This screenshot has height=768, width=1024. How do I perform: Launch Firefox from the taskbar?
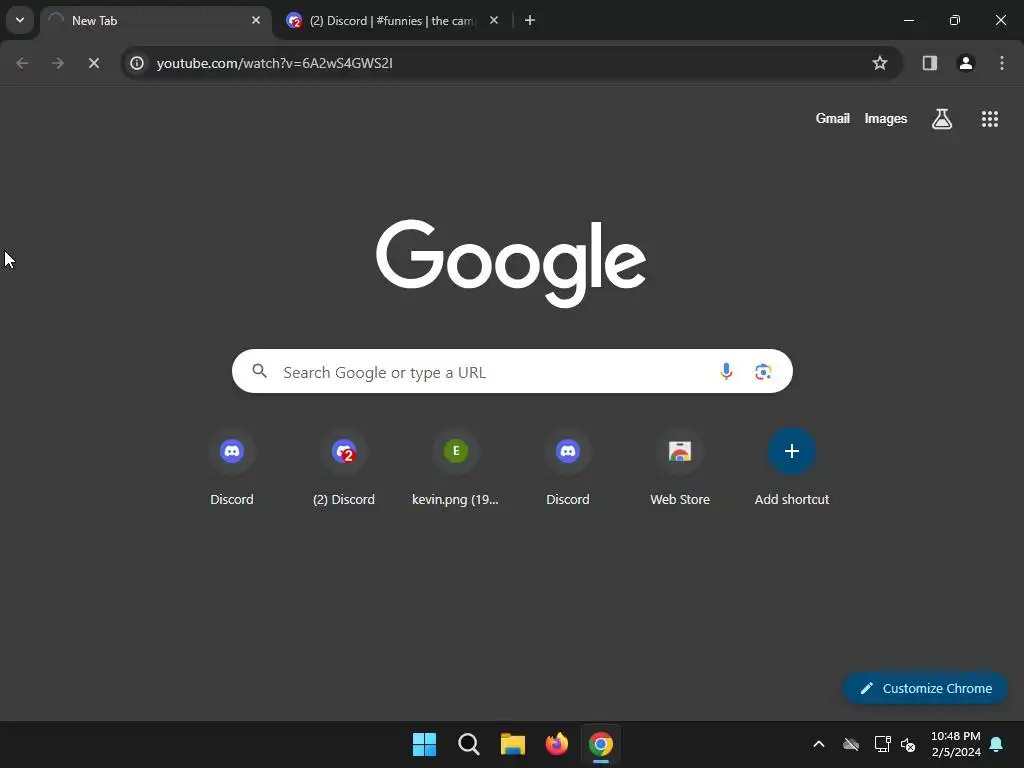tap(557, 744)
